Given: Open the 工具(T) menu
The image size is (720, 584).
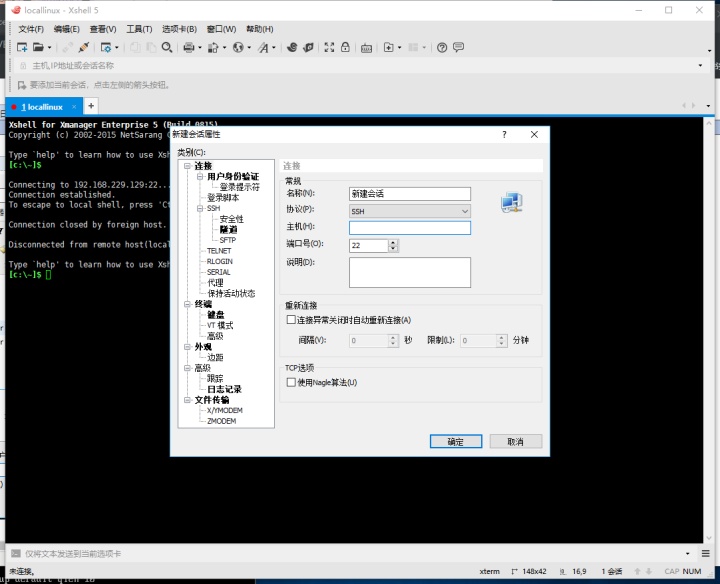Looking at the screenshot, I should coord(139,29).
